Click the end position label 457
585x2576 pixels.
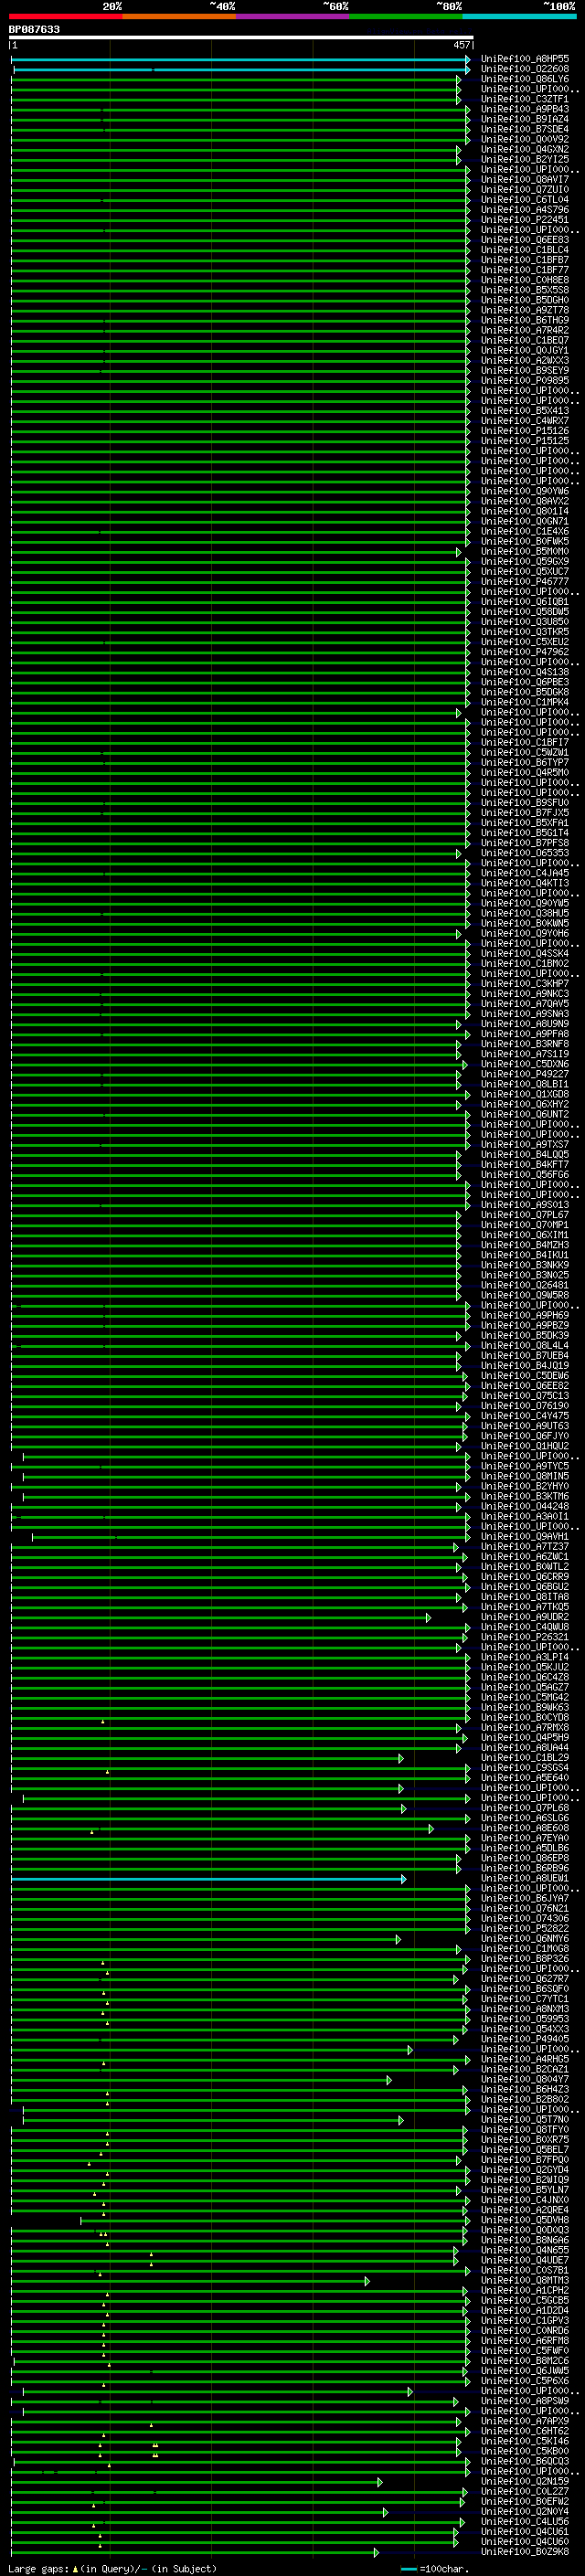[x=462, y=45]
